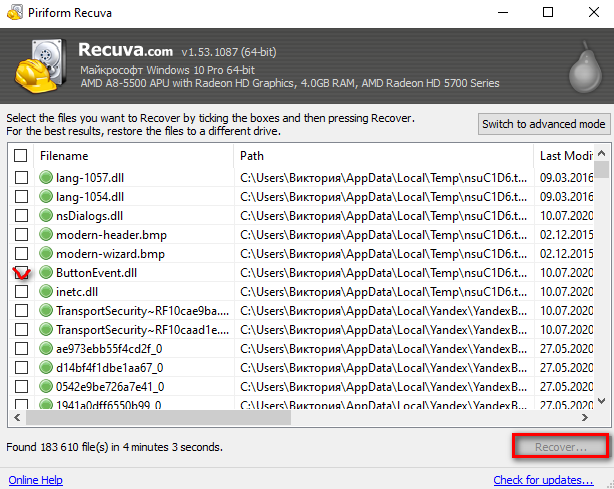Tick the inetc.dll checkbox
Viewport: 614px width, 489px height.
pyautogui.click(x=22, y=291)
